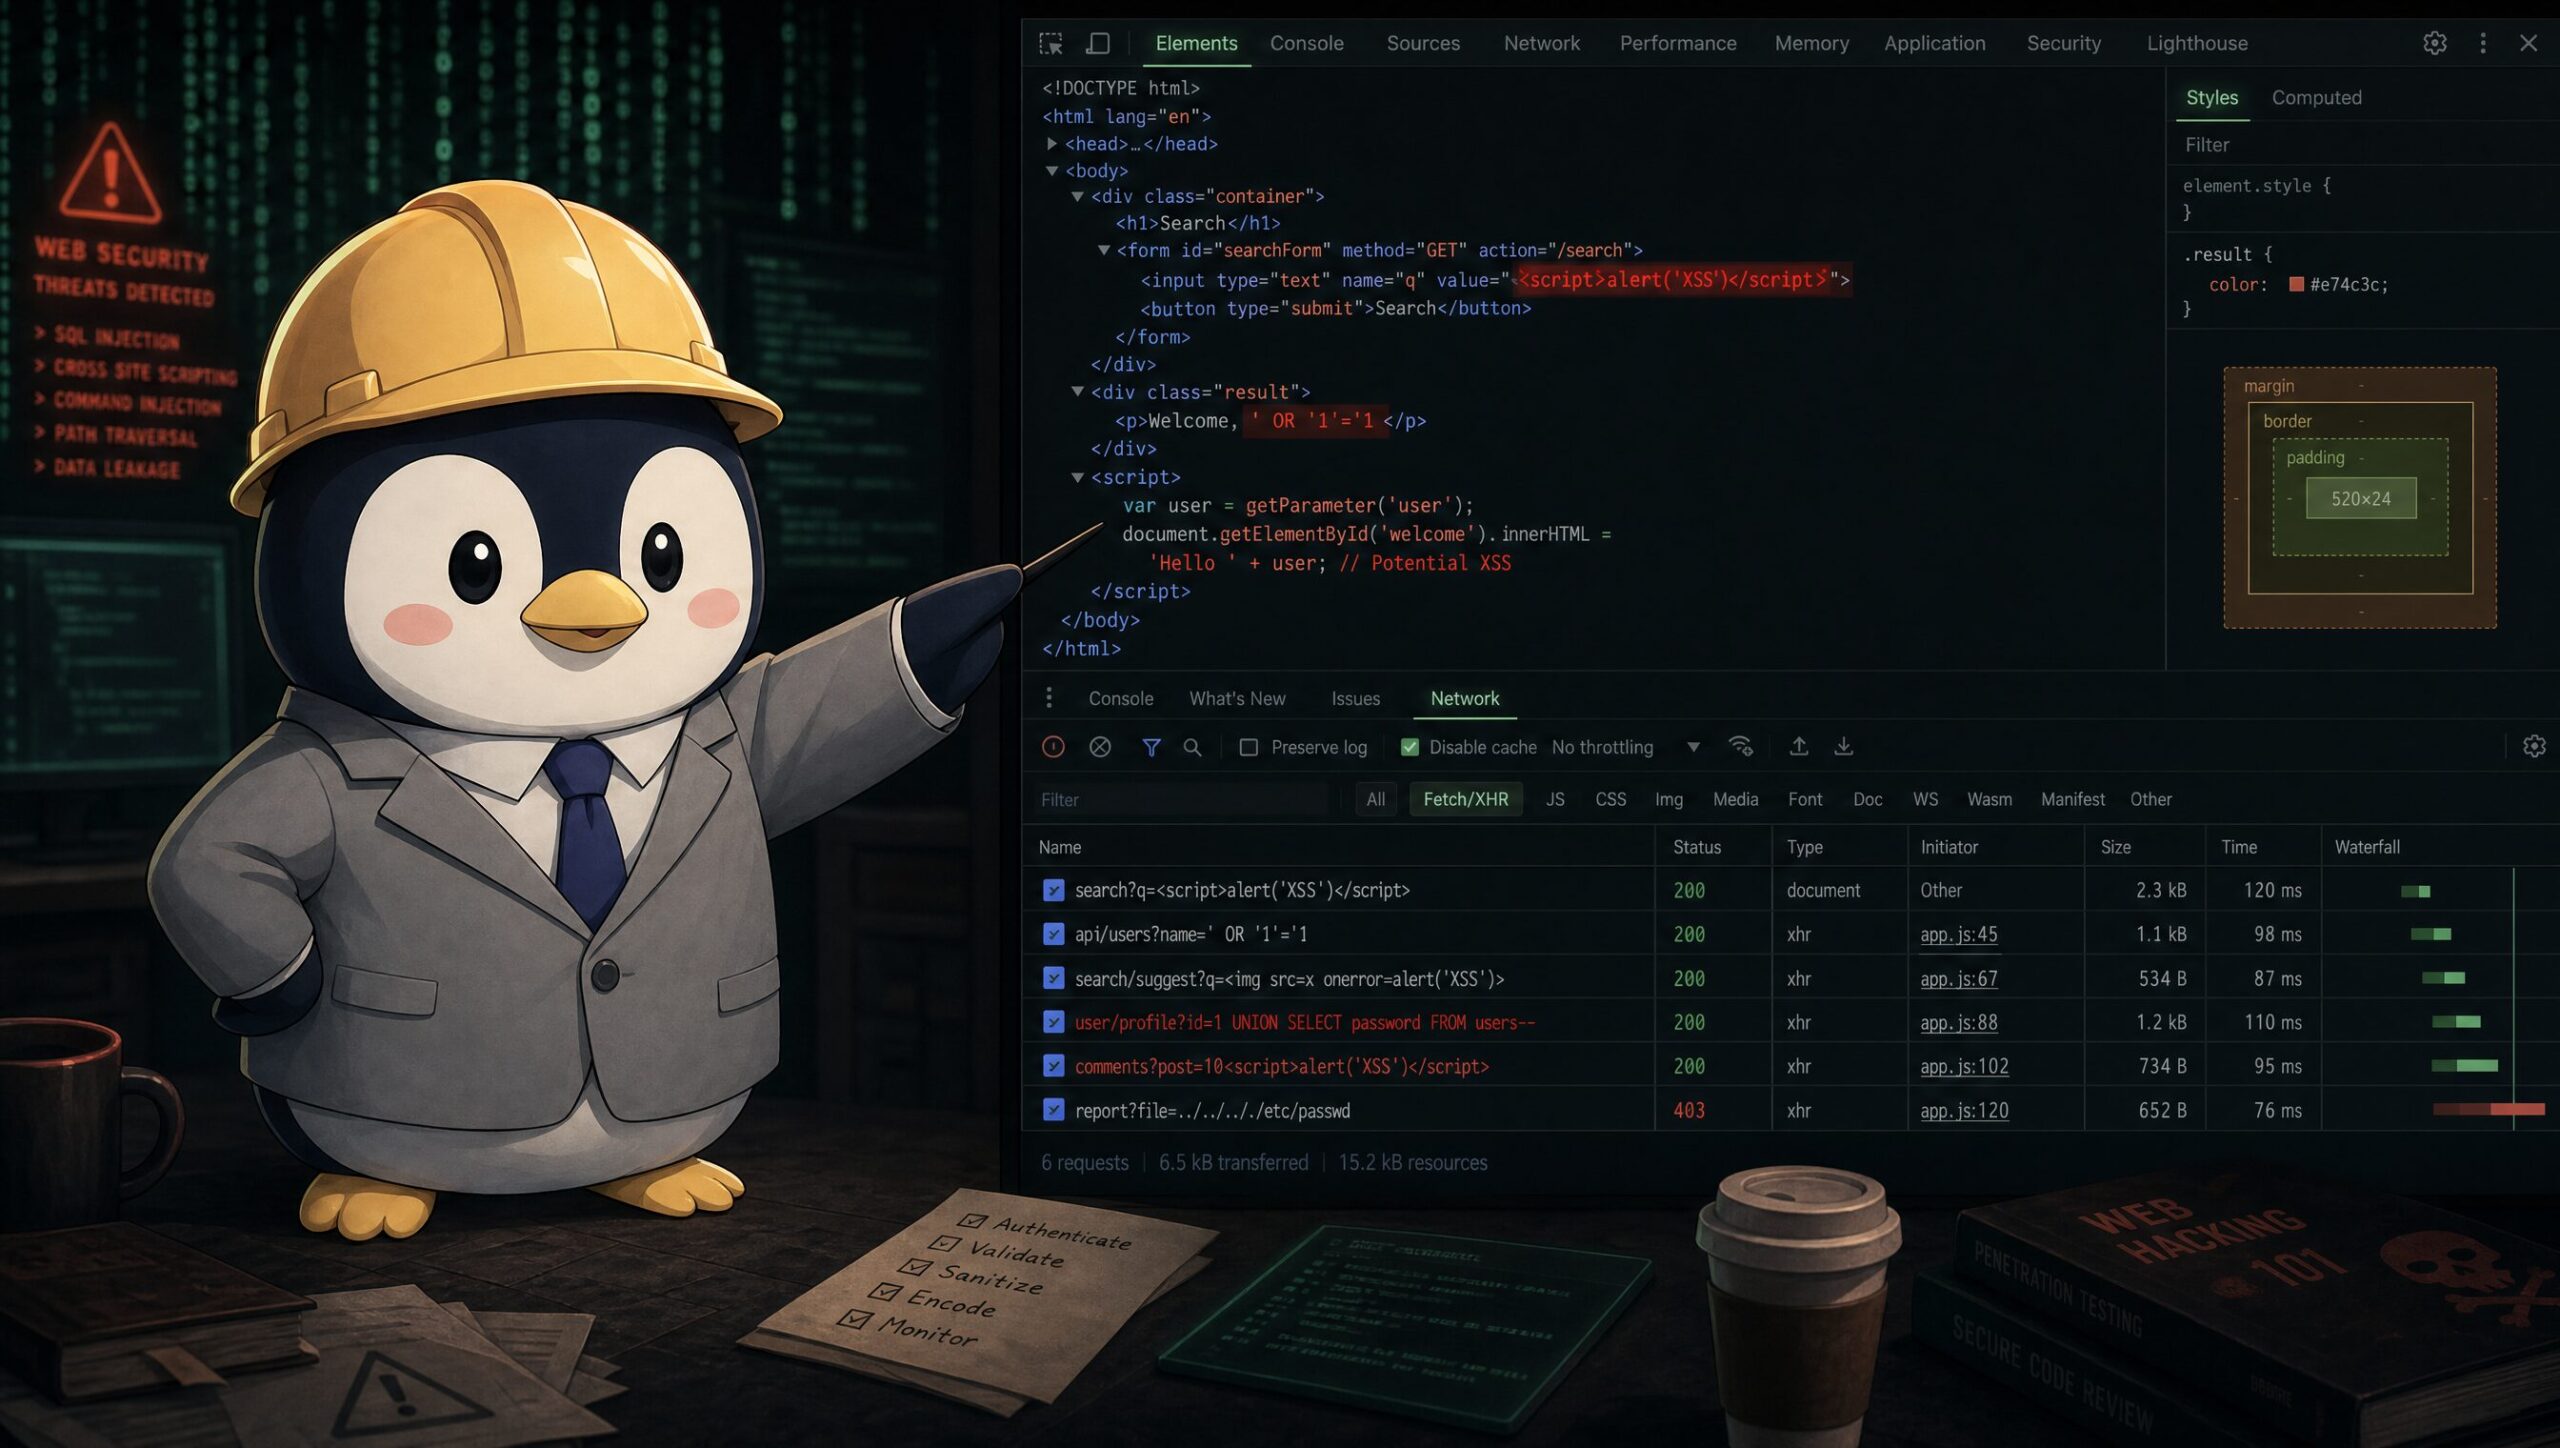Click the #e74c3c color swatch
Viewport: 2560px width, 1448px height.
(x=2297, y=284)
